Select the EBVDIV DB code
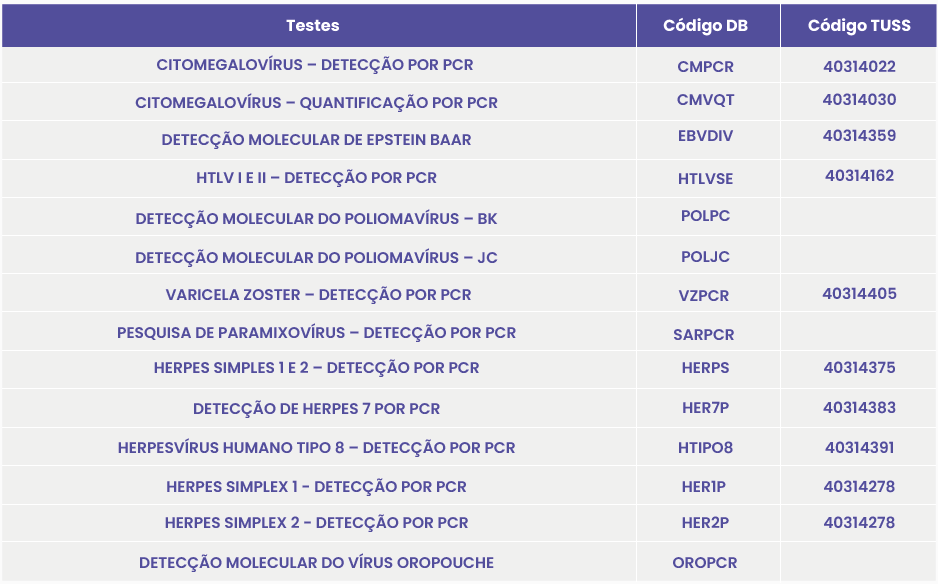 click(705, 137)
